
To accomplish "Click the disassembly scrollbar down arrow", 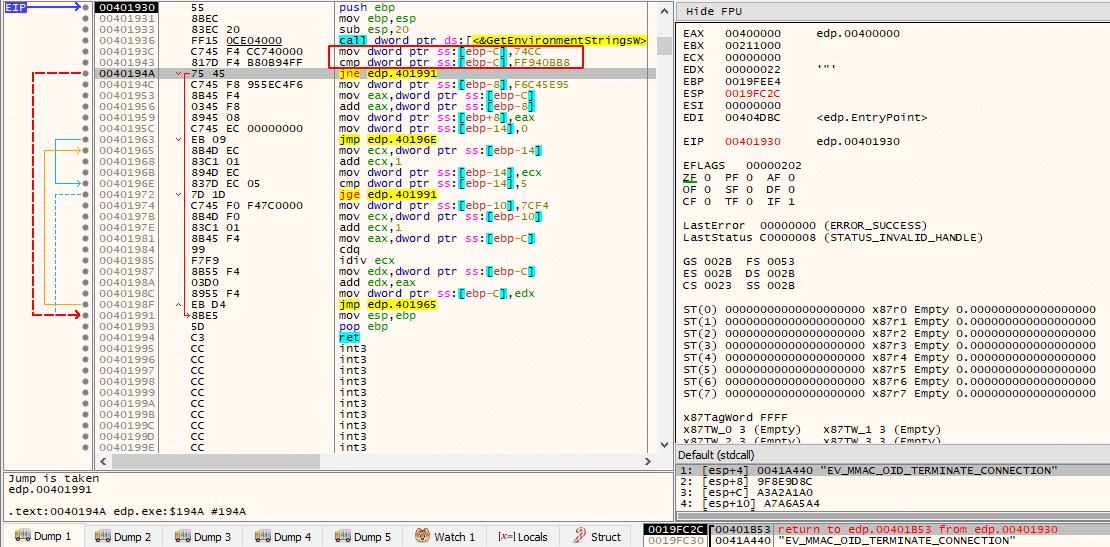I will click(663, 444).
